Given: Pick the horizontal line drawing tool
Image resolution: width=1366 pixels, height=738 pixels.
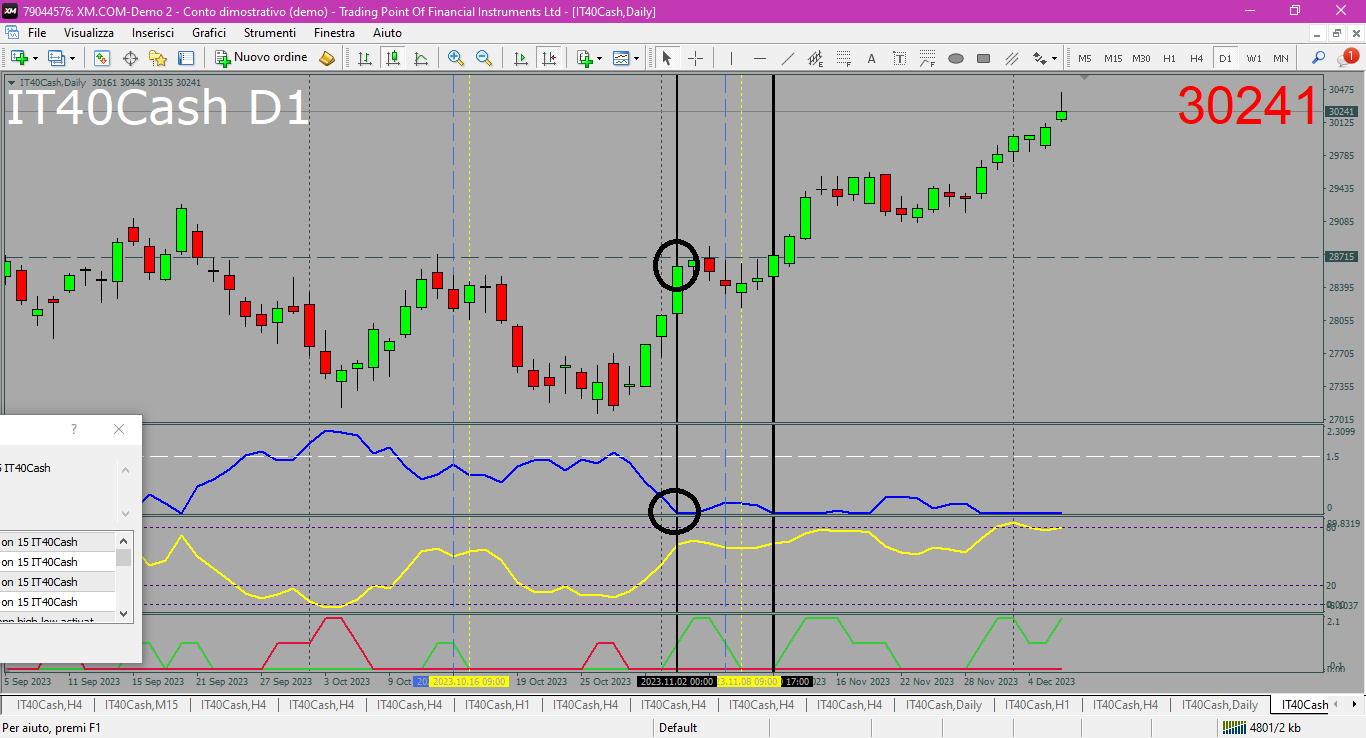Looking at the screenshot, I should click(x=759, y=58).
